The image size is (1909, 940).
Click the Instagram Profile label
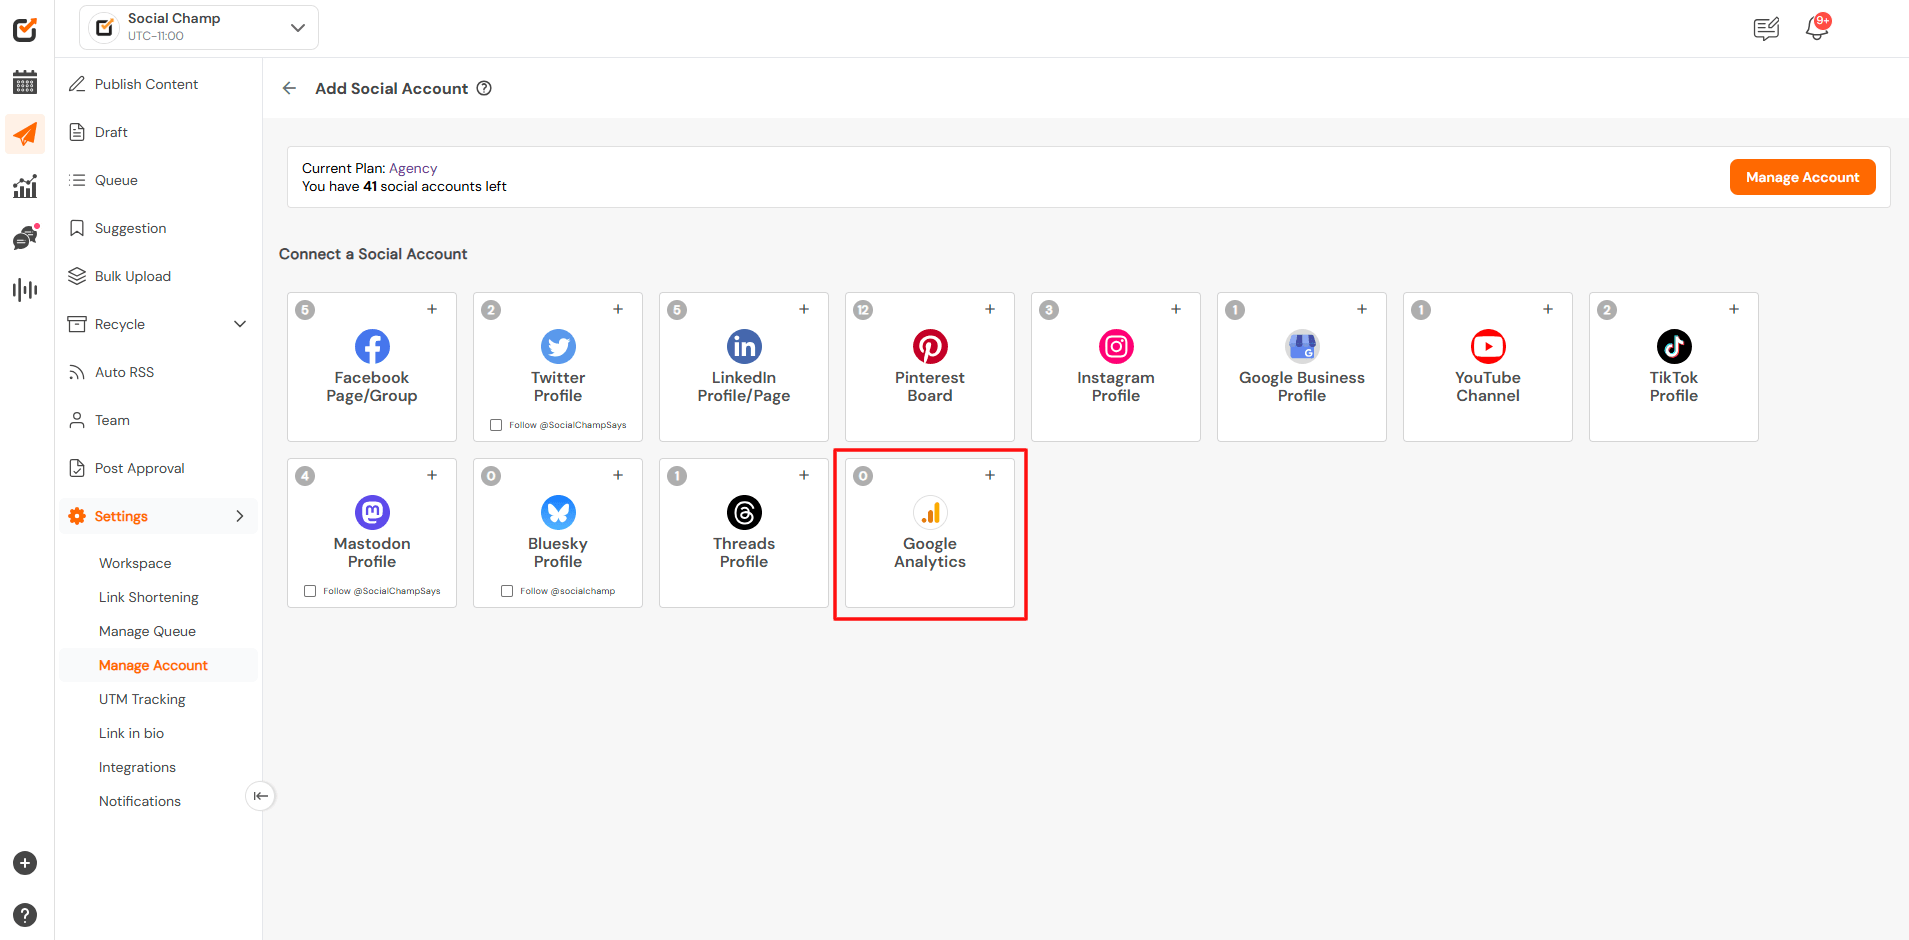click(1116, 387)
